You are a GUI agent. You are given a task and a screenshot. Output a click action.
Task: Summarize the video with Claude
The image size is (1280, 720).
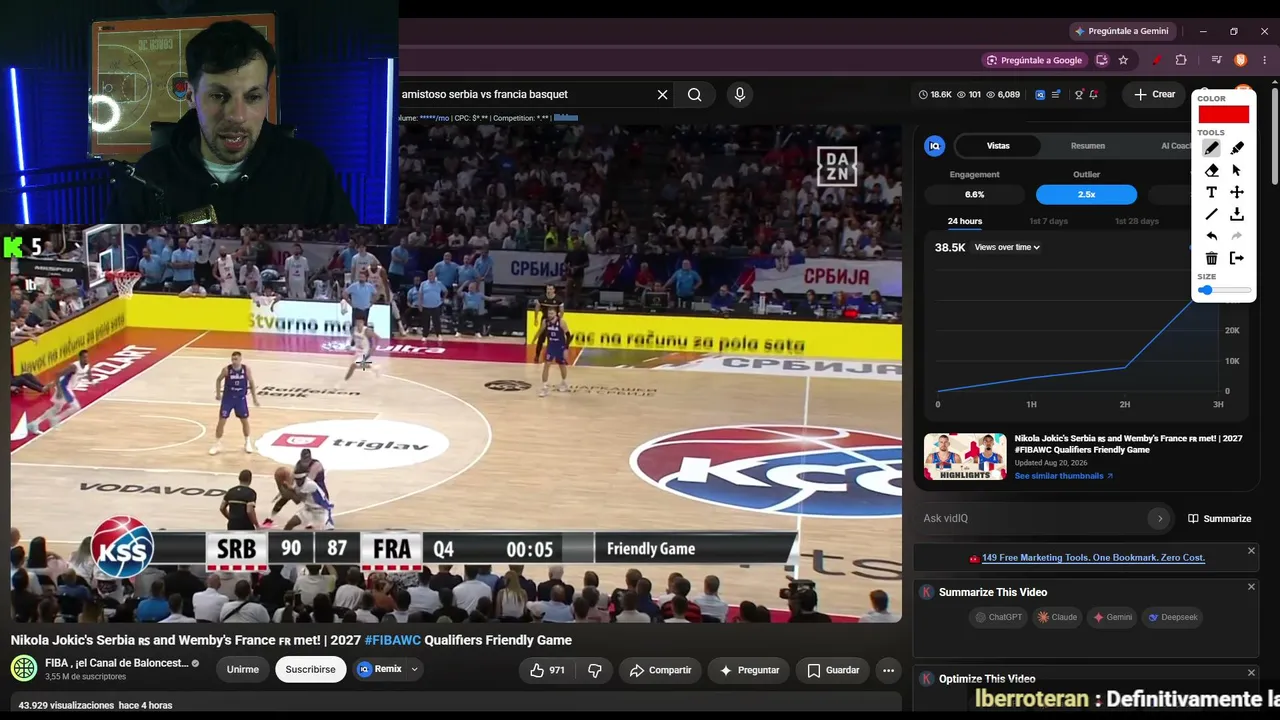click(1057, 617)
